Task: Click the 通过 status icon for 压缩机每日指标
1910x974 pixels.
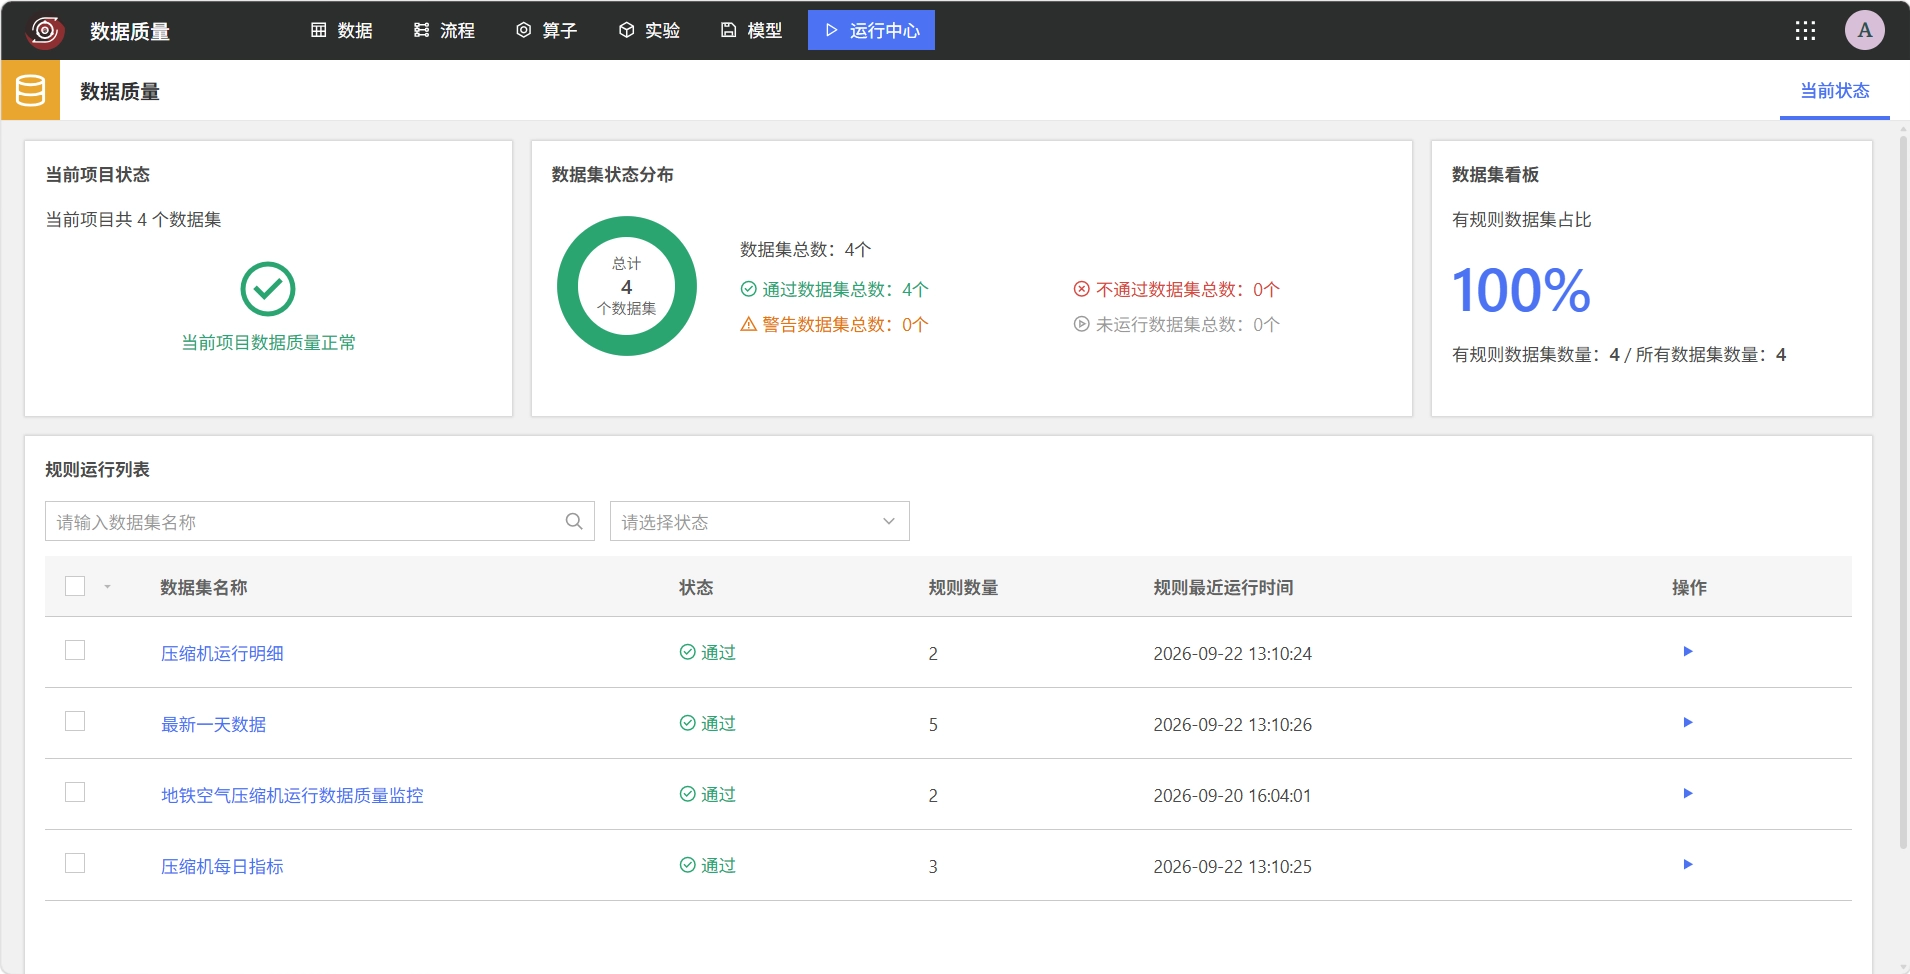Action: click(688, 865)
